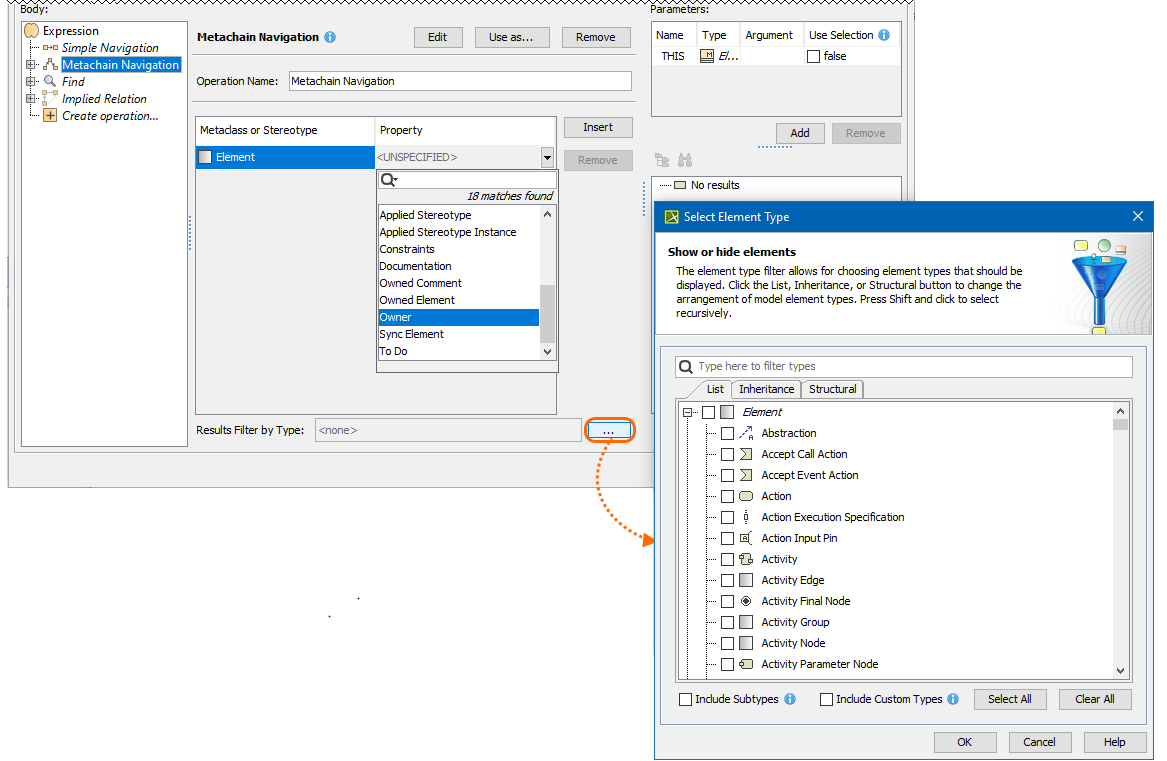1167x761 pixels.
Task: Click the Results Filter by Type field
Action: [448, 430]
